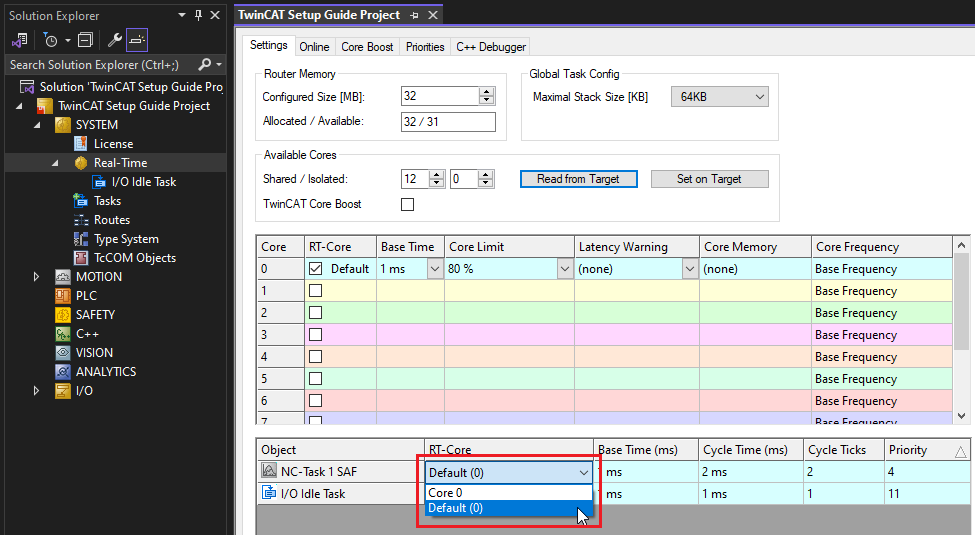The height and width of the screenshot is (535, 975).
Task: Click the Set on Target button
Action: (709, 179)
